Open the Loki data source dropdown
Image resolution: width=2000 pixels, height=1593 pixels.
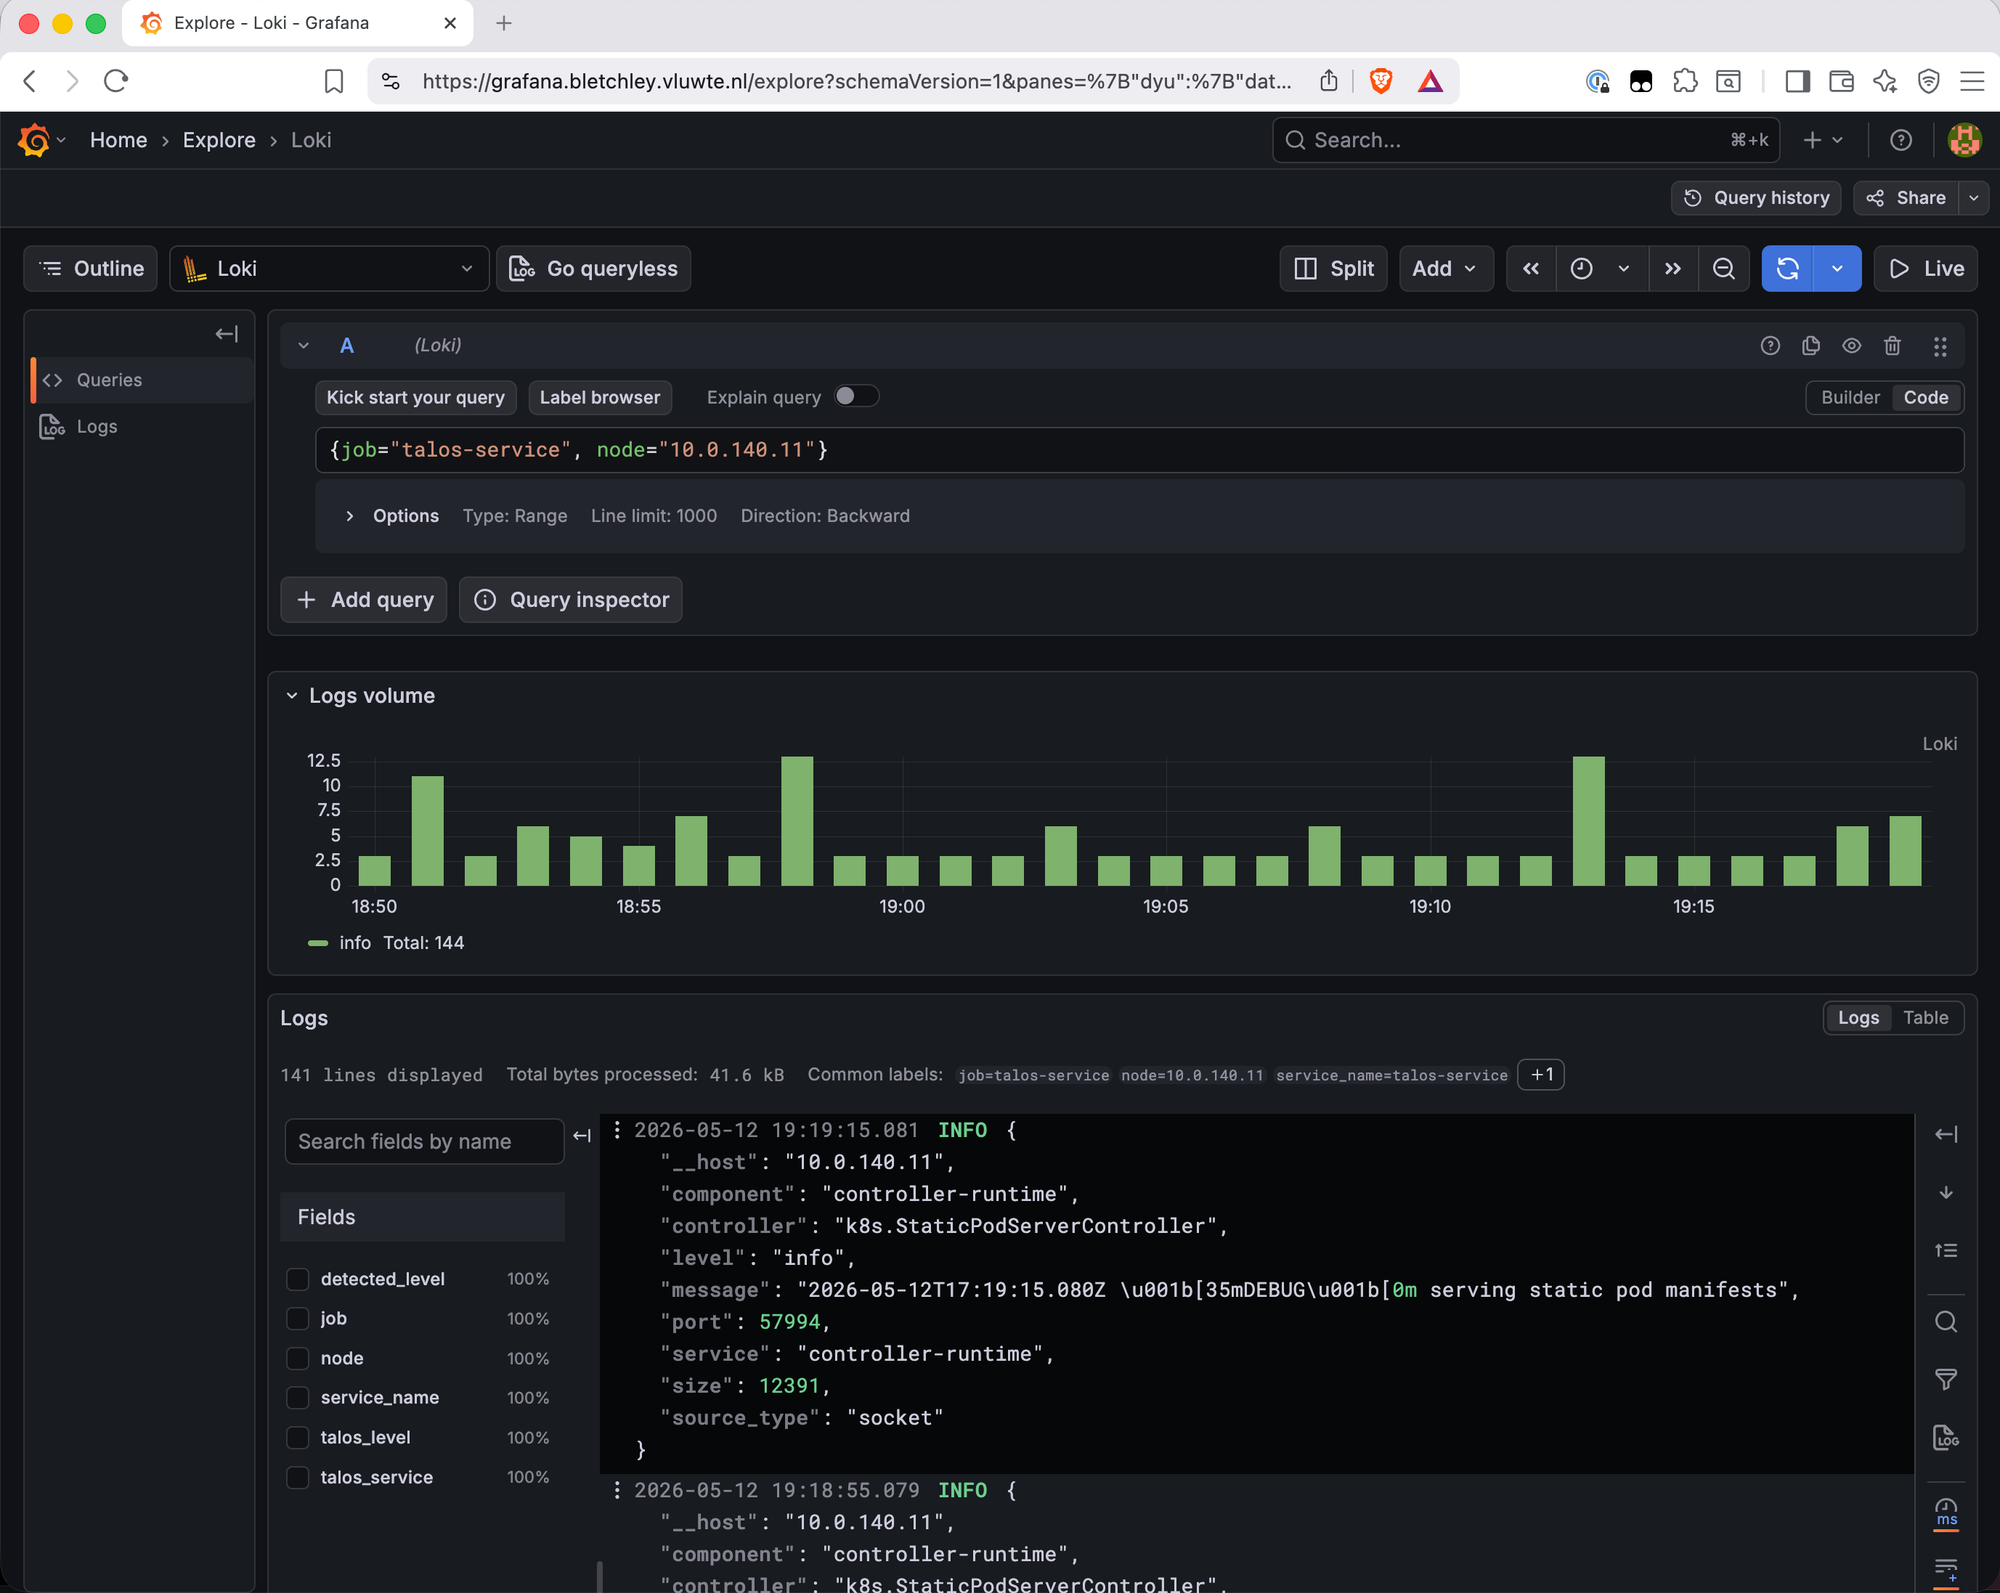pyautogui.click(x=329, y=269)
